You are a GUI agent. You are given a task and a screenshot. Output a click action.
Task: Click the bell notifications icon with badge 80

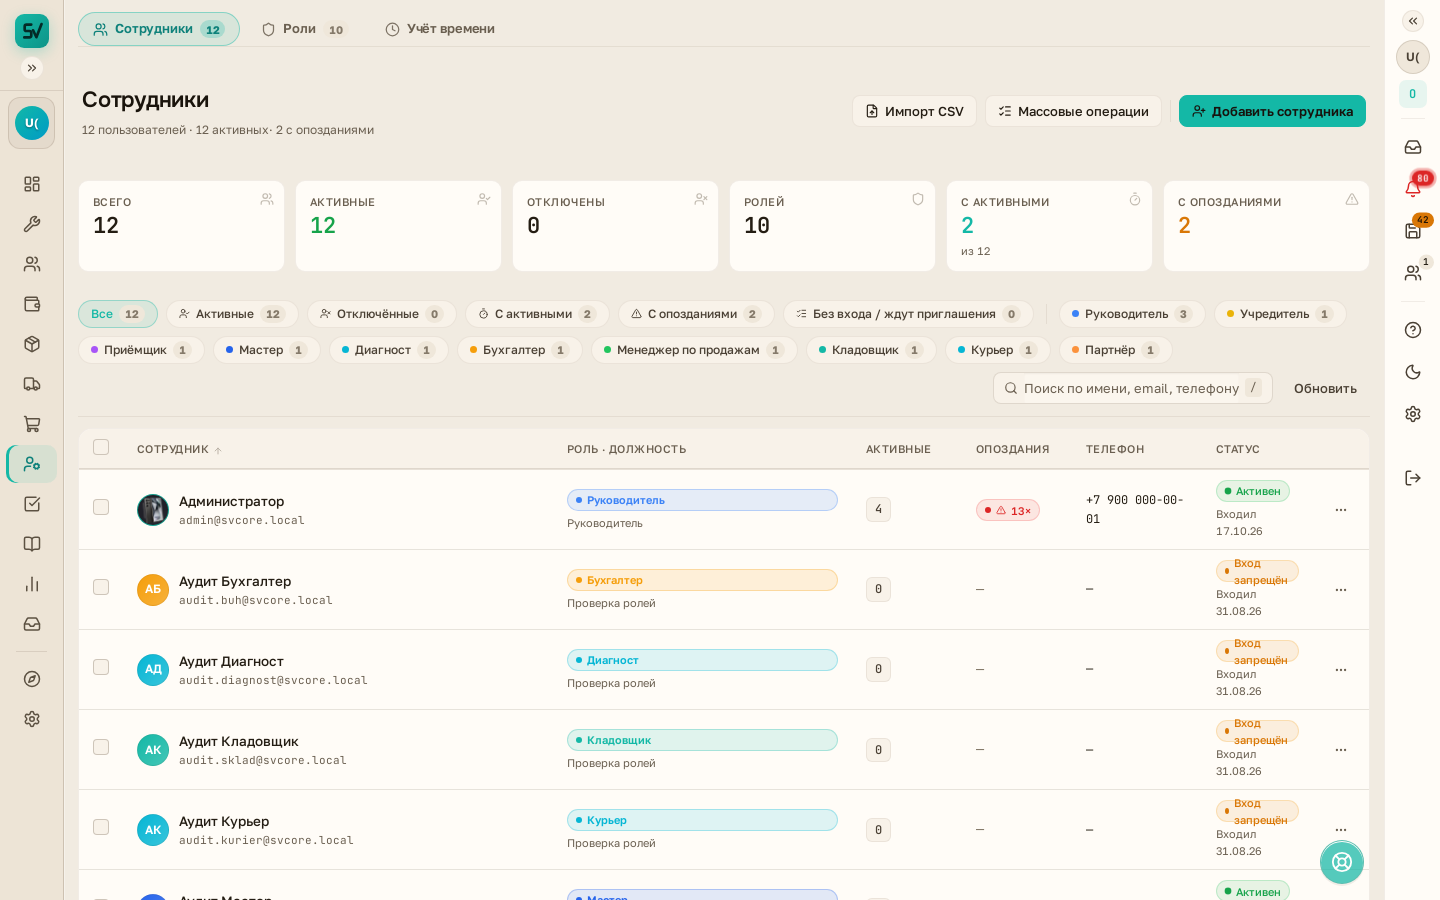tap(1413, 188)
